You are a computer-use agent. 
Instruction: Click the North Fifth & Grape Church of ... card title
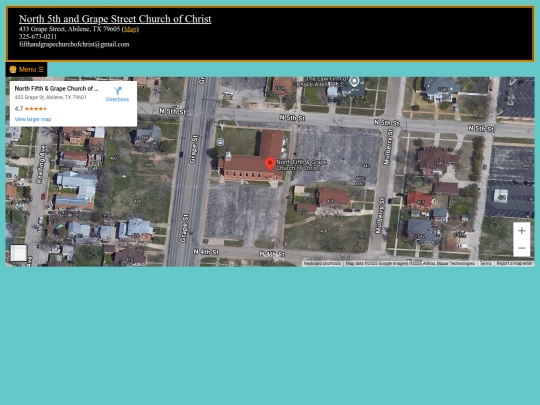click(56, 89)
